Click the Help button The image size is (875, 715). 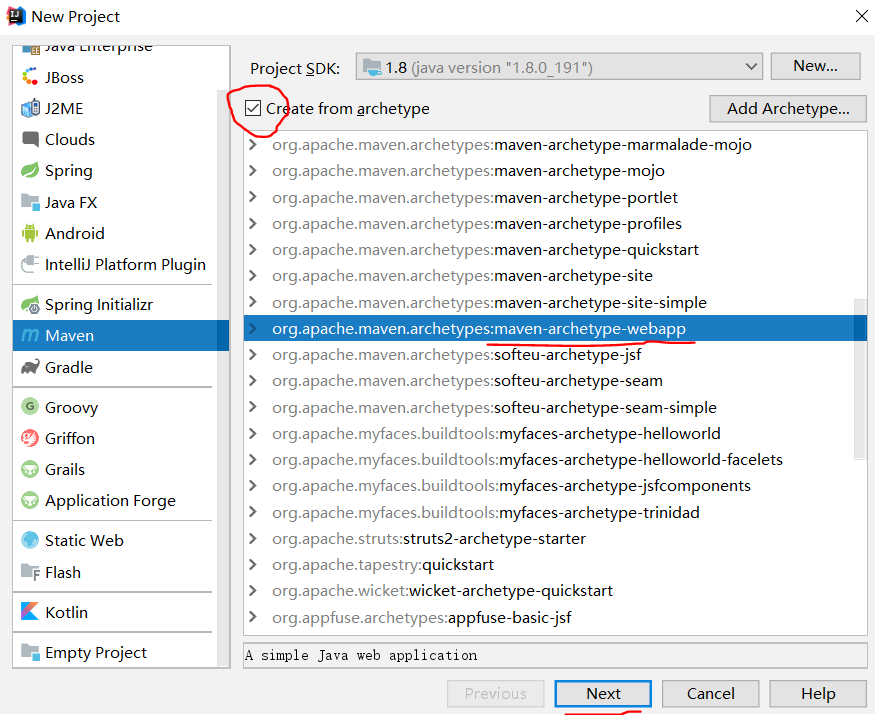click(x=818, y=693)
